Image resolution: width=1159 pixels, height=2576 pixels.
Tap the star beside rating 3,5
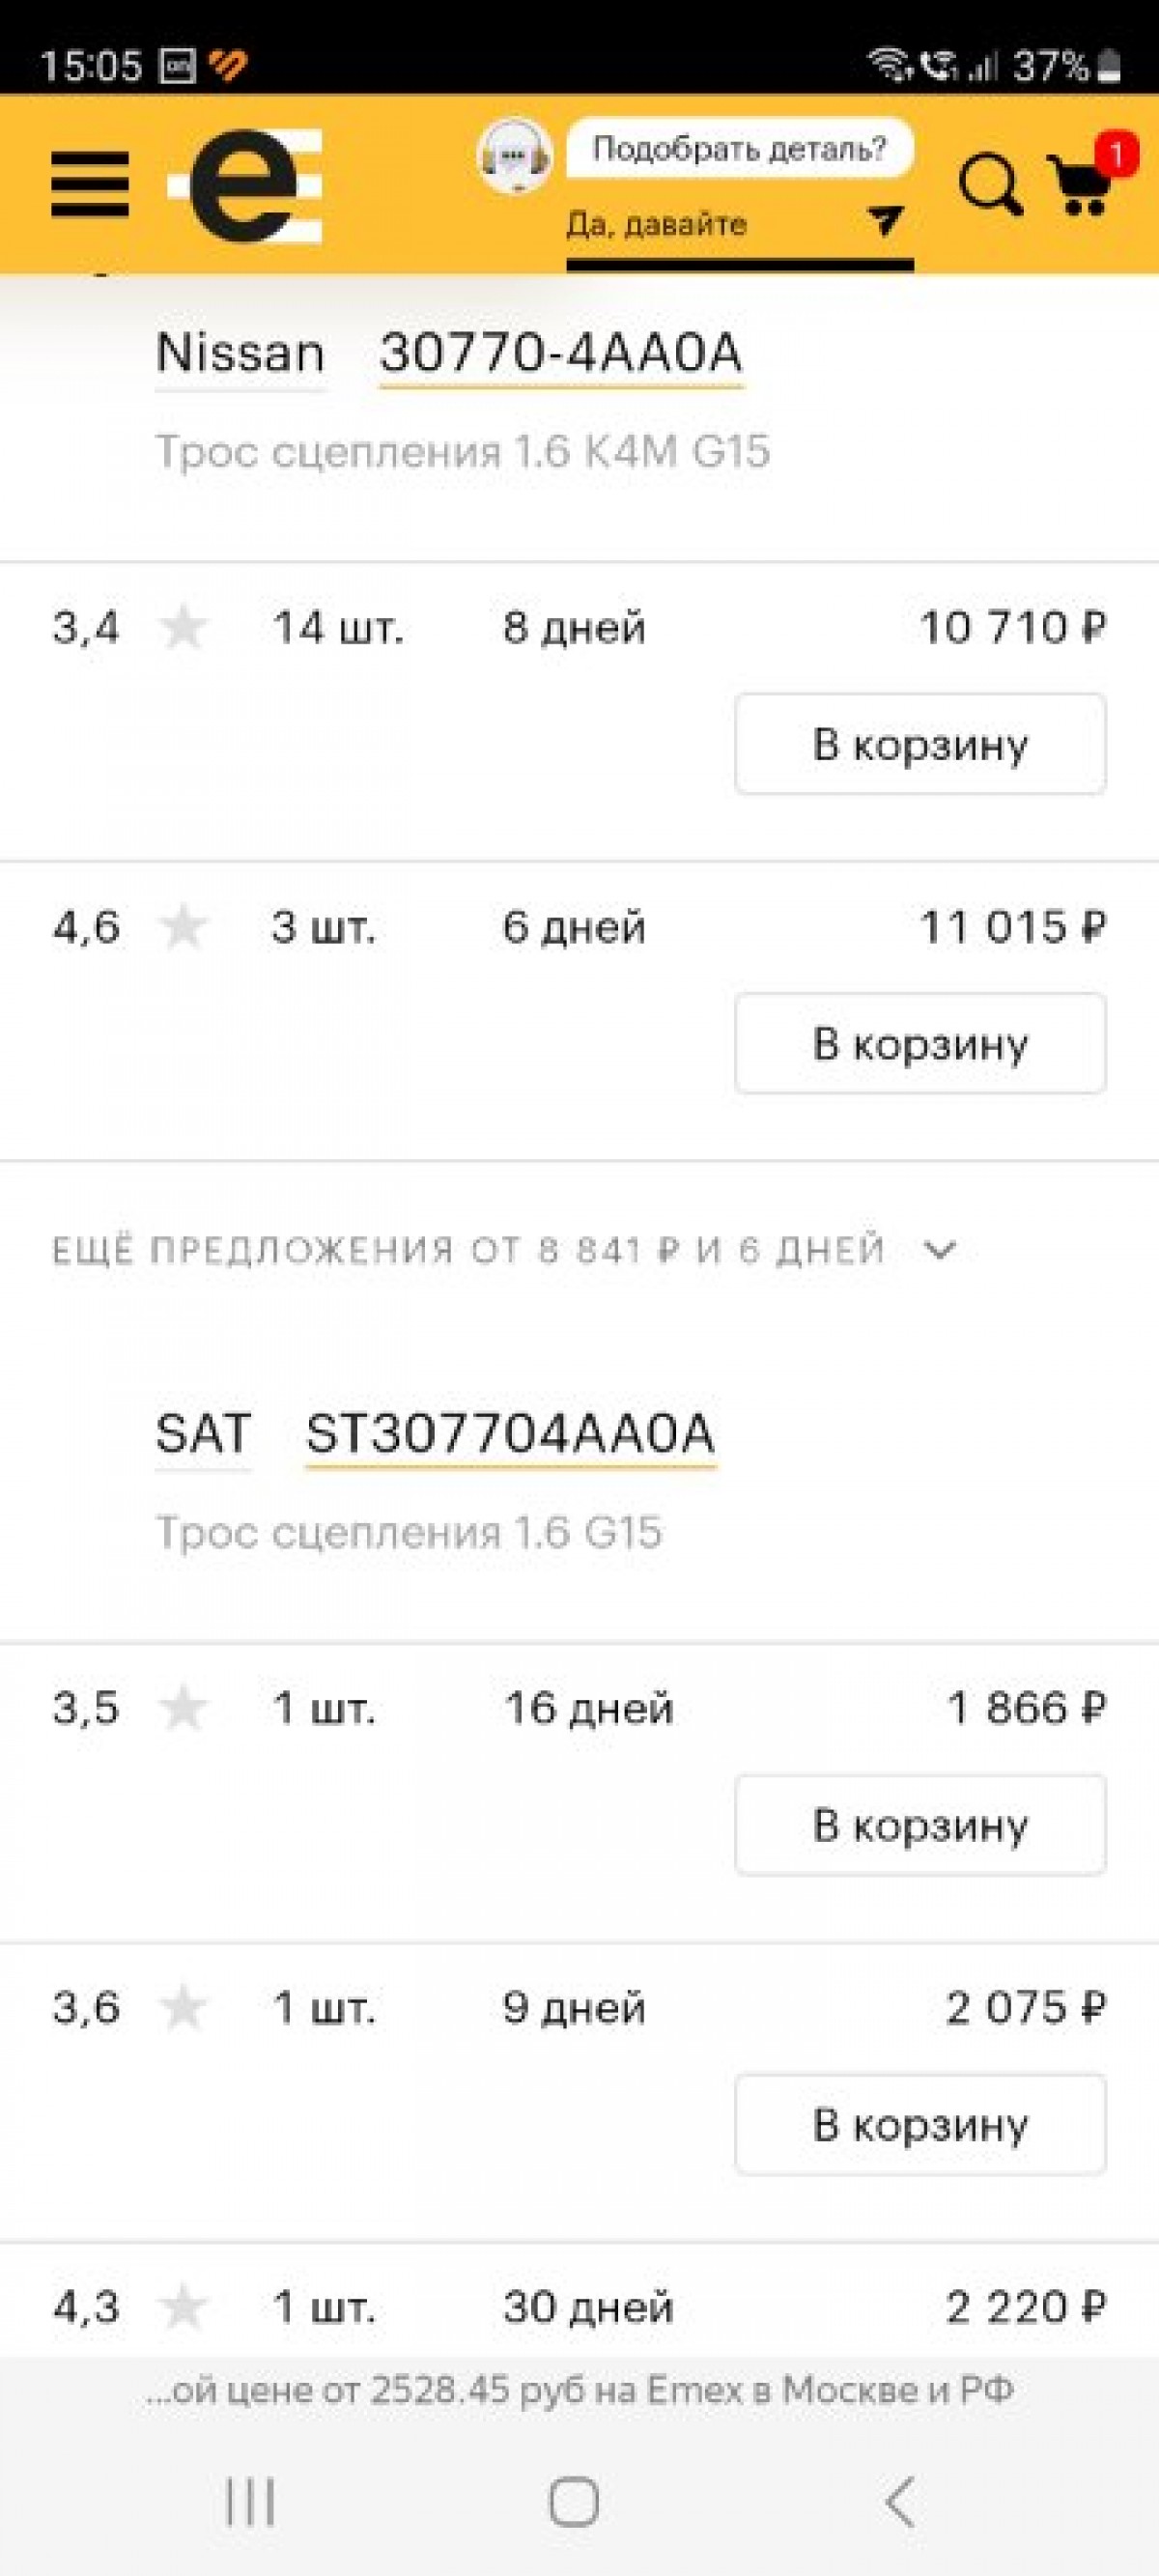pos(183,1708)
